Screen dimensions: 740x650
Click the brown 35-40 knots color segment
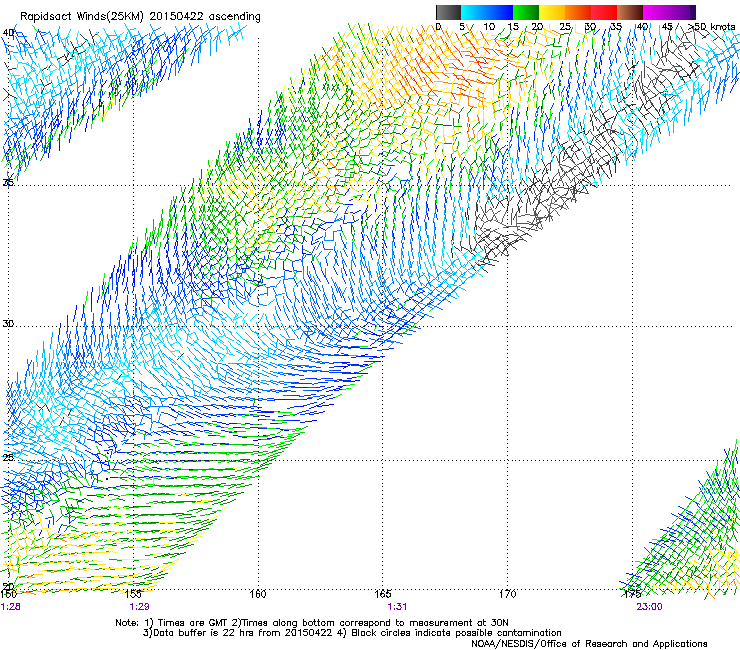(630, 12)
